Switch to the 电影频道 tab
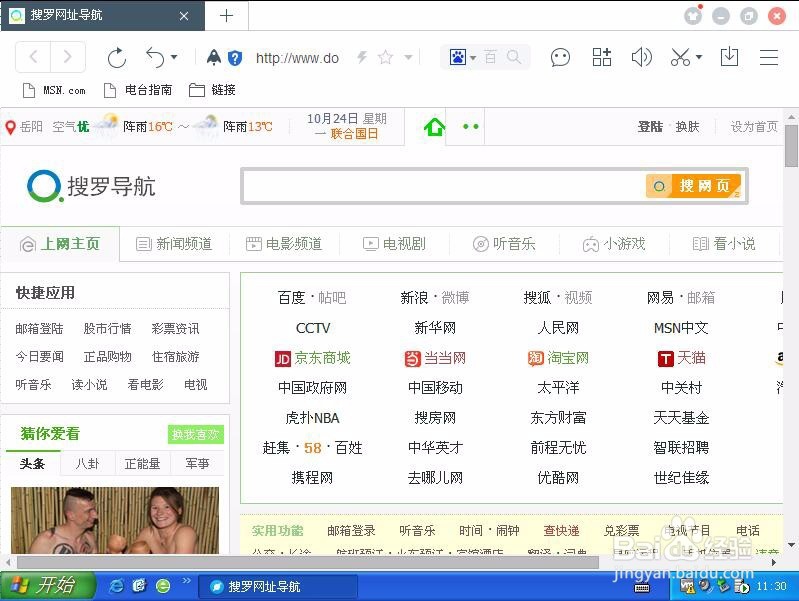Screen dimensions: 799x601 [284, 244]
